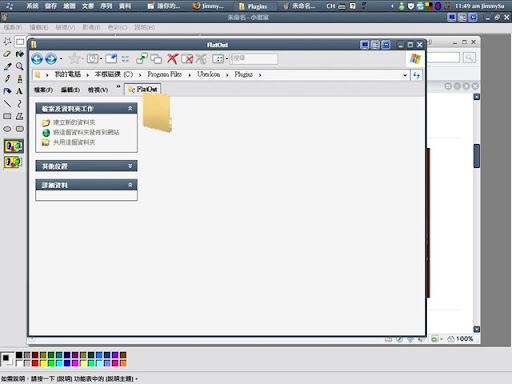Choose the Brush tool in Paint

20,79
